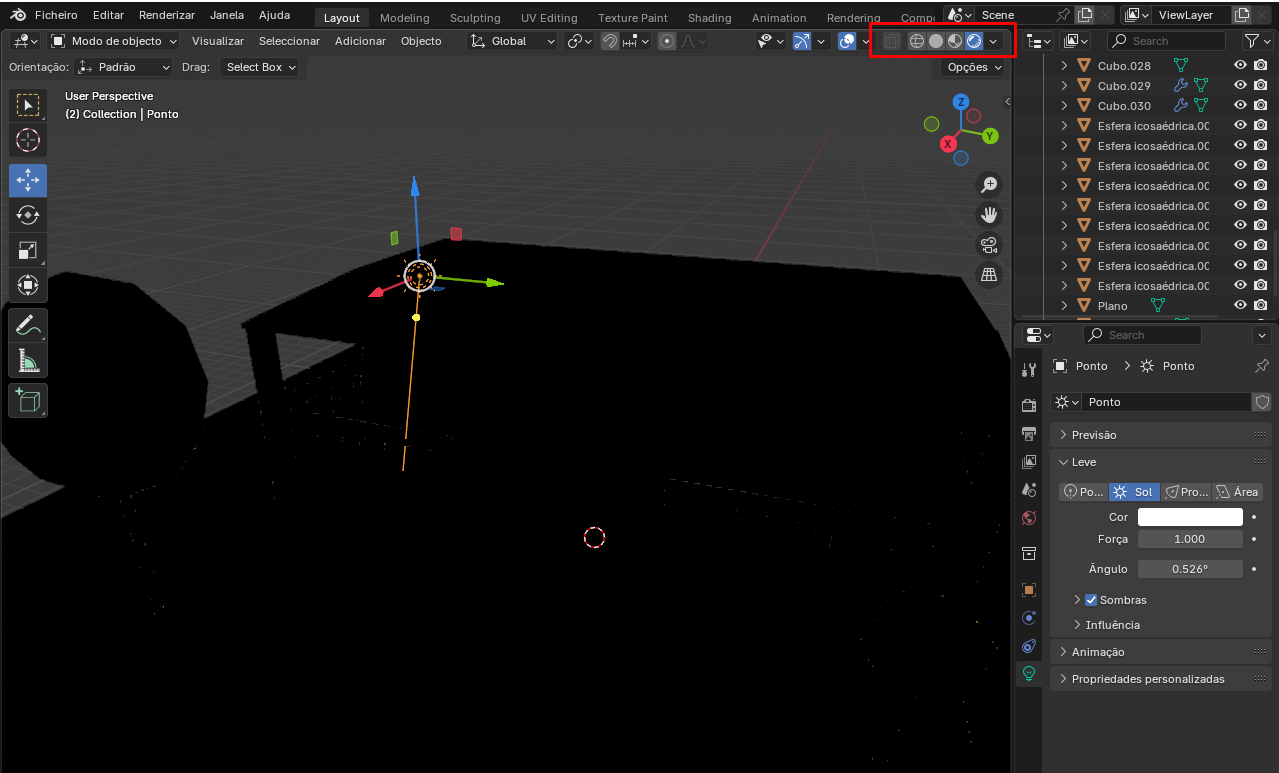Open the Adicionar menu in viewport
The image size is (1279, 773).
click(360, 41)
